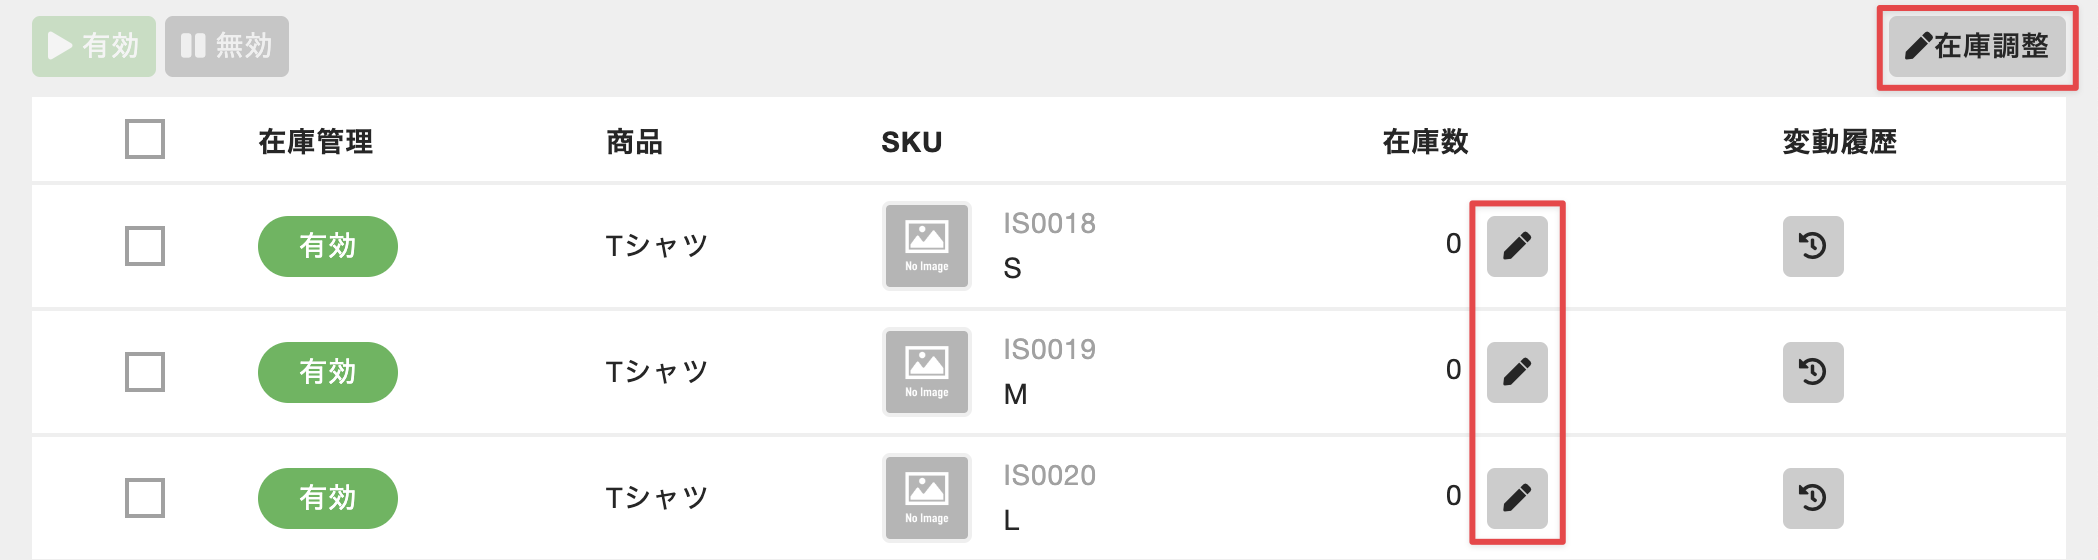
Task: Check the box for the IS0018 row
Action: (145, 246)
